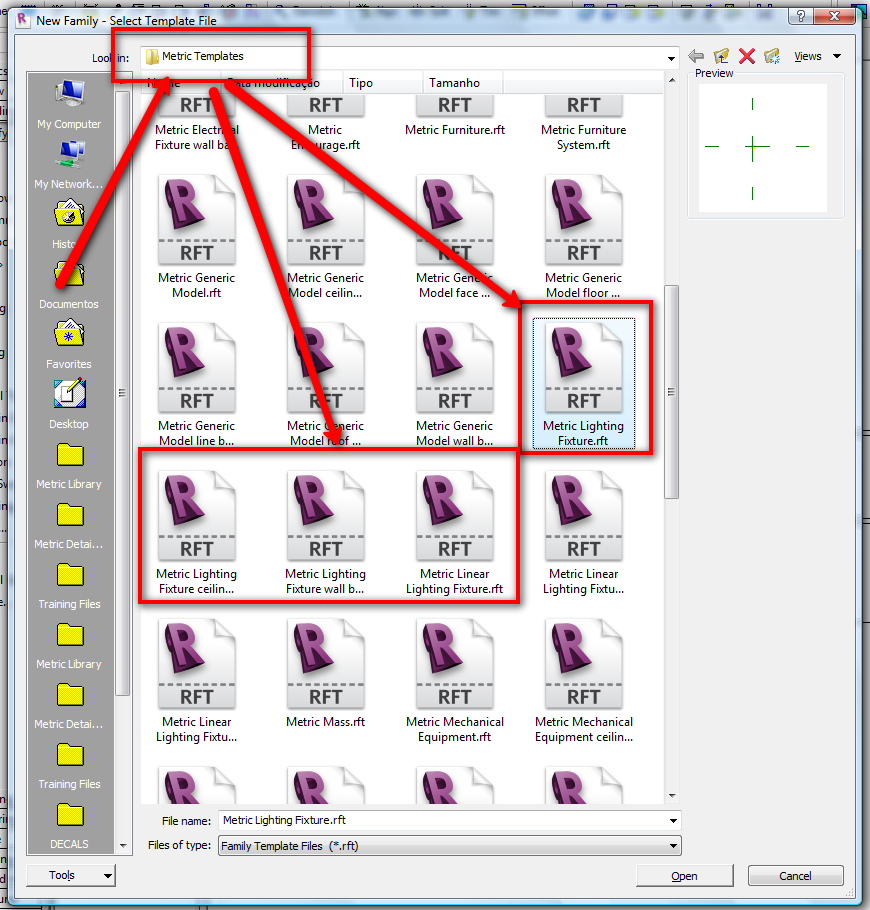
Task: Select the Metric Lighting Fixture.rft file
Action: (x=583, y=383)
